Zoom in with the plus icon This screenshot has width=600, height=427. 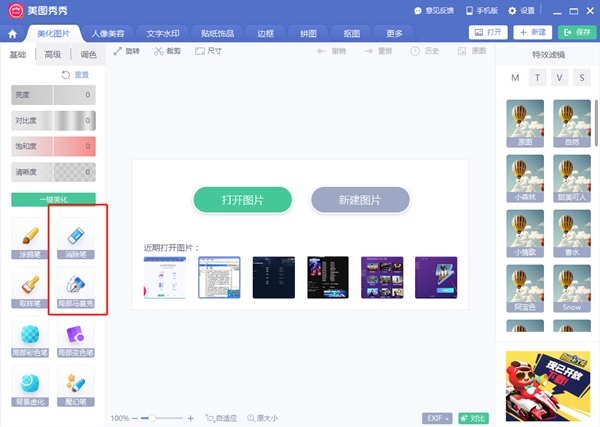[x=191, y=419]
